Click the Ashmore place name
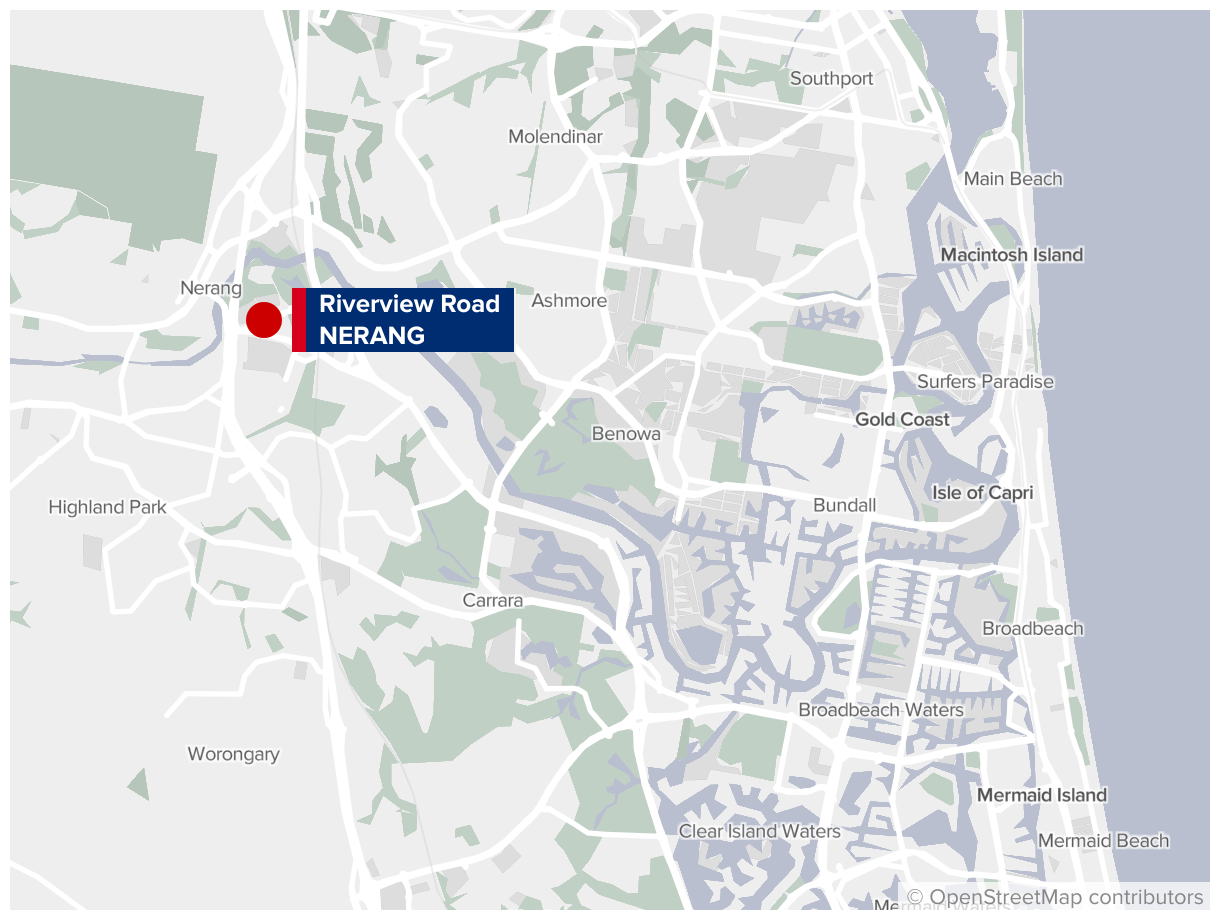Screen dimensions: 1220x920 tap(569, 301)
